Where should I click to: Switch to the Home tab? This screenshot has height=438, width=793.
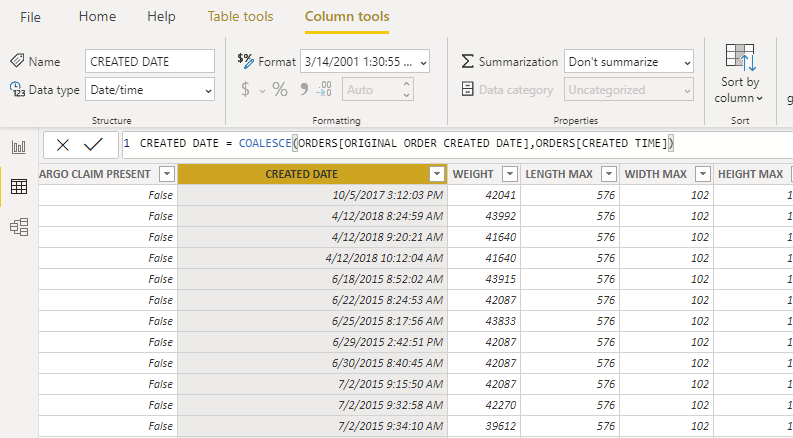point(97,17)
